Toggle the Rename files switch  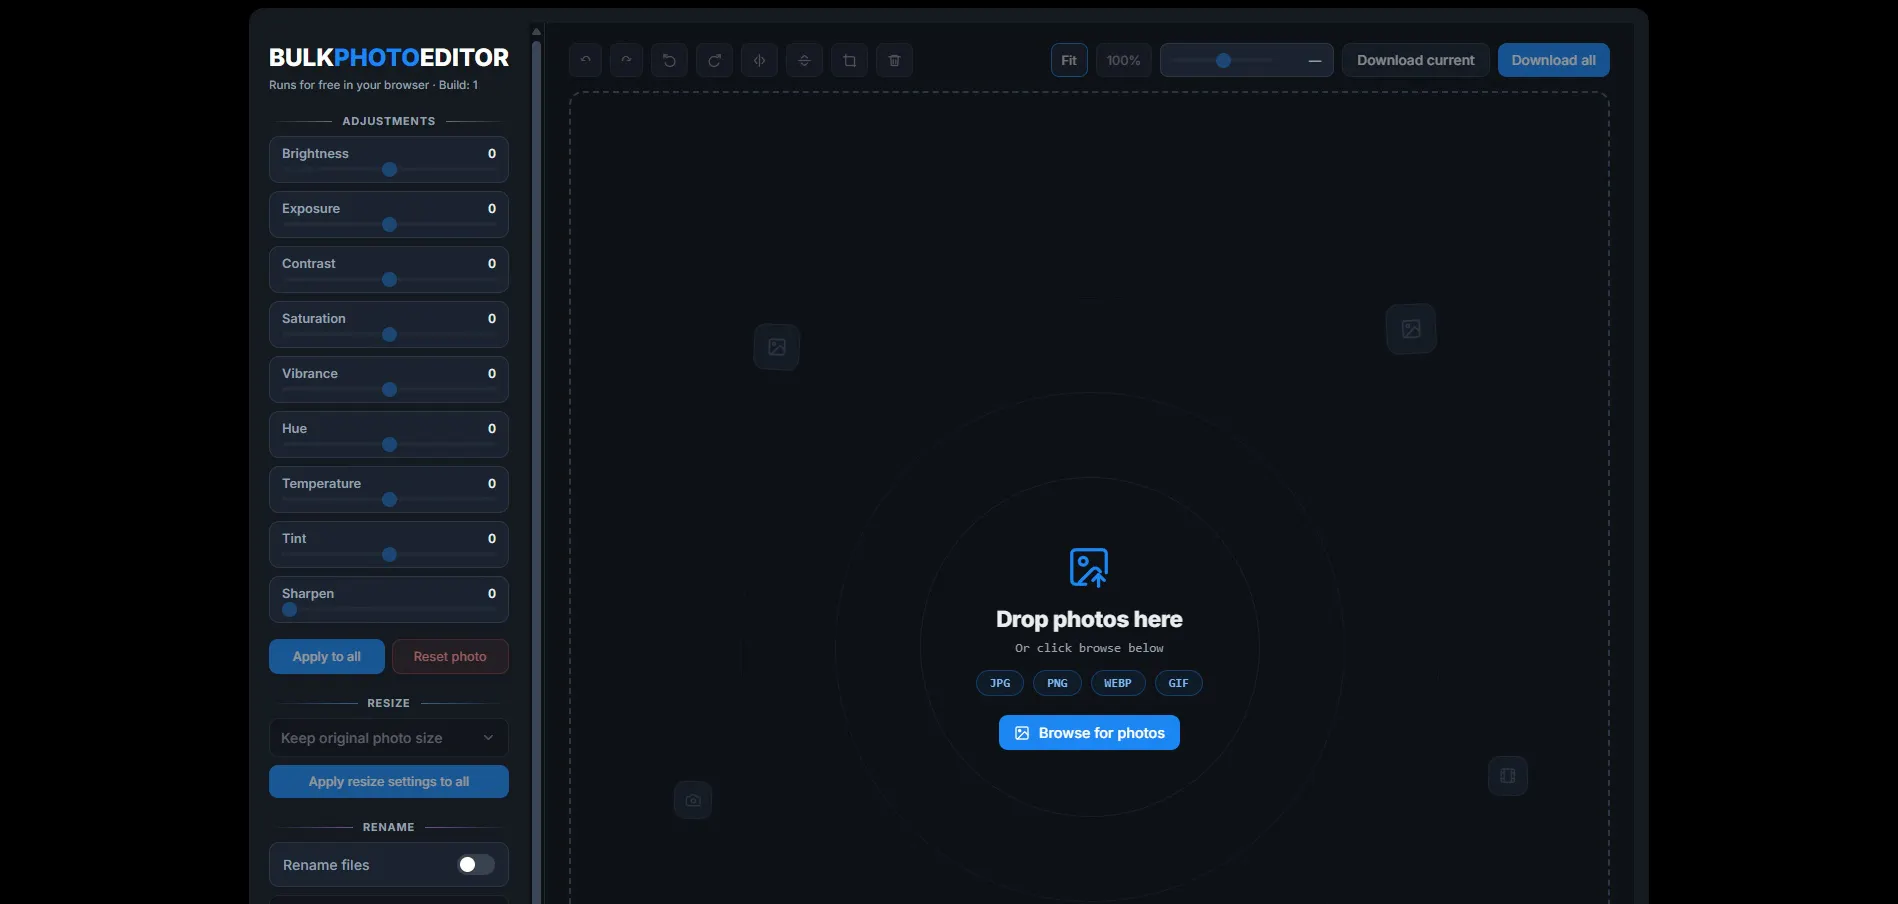(476, 865)
